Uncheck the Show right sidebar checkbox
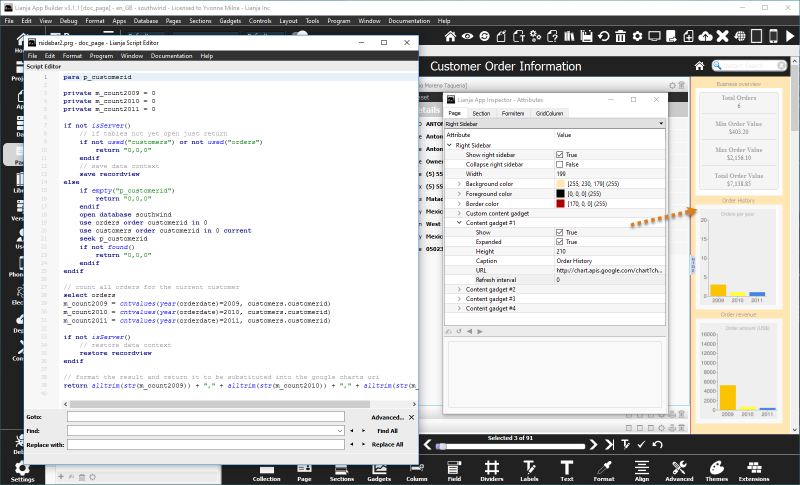 coord(560,155)
